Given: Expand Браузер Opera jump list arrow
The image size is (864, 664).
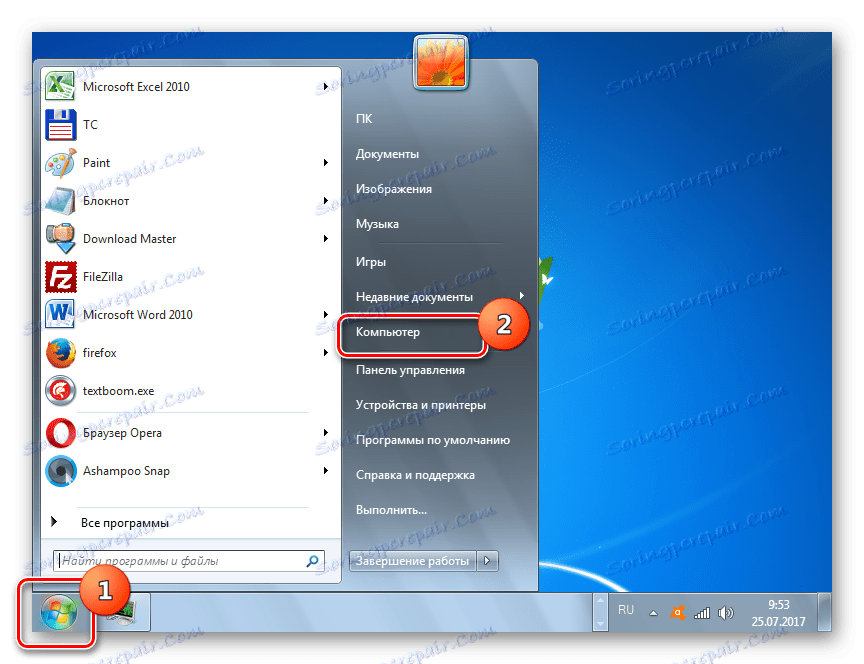Looking at the screenshot, I should point(326,433).
